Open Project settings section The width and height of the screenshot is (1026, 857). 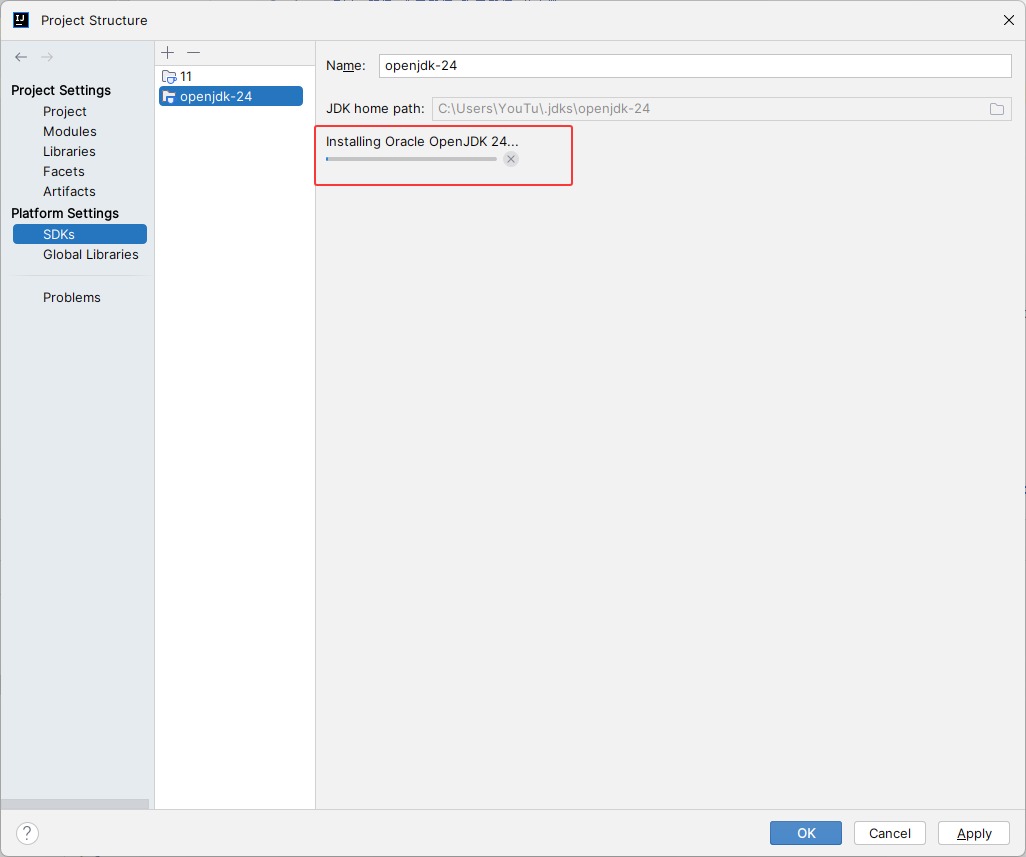[x=65, y=111]
